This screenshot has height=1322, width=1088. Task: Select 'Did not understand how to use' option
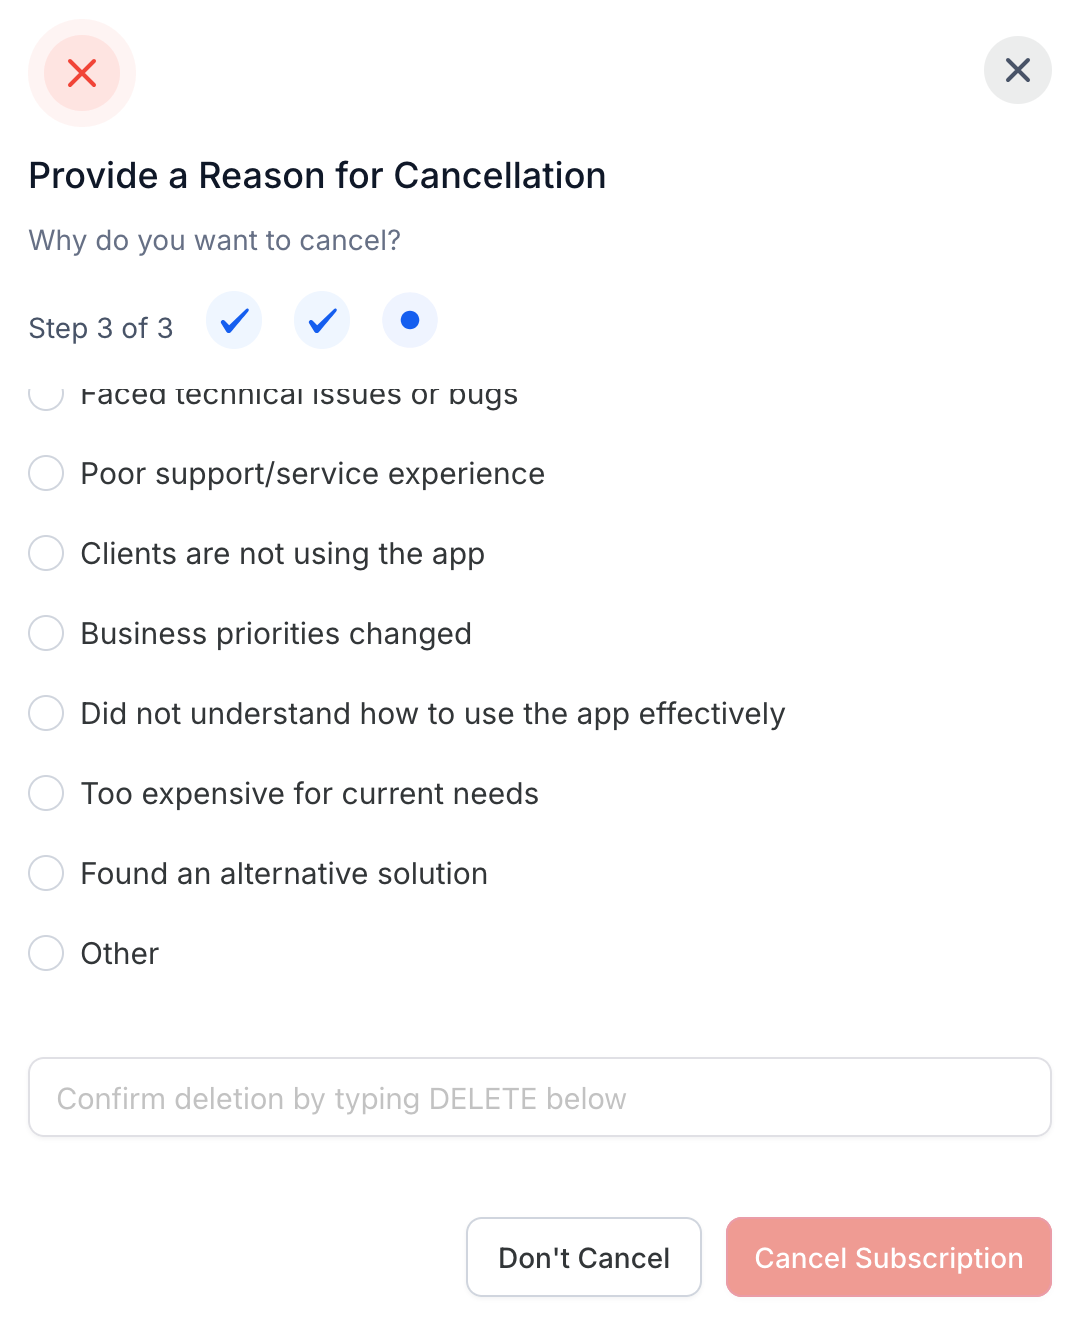click(46, 713)
